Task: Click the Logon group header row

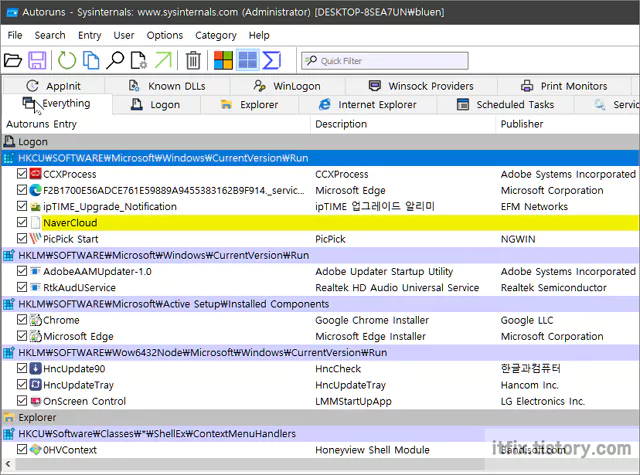Action: (320, 142)
